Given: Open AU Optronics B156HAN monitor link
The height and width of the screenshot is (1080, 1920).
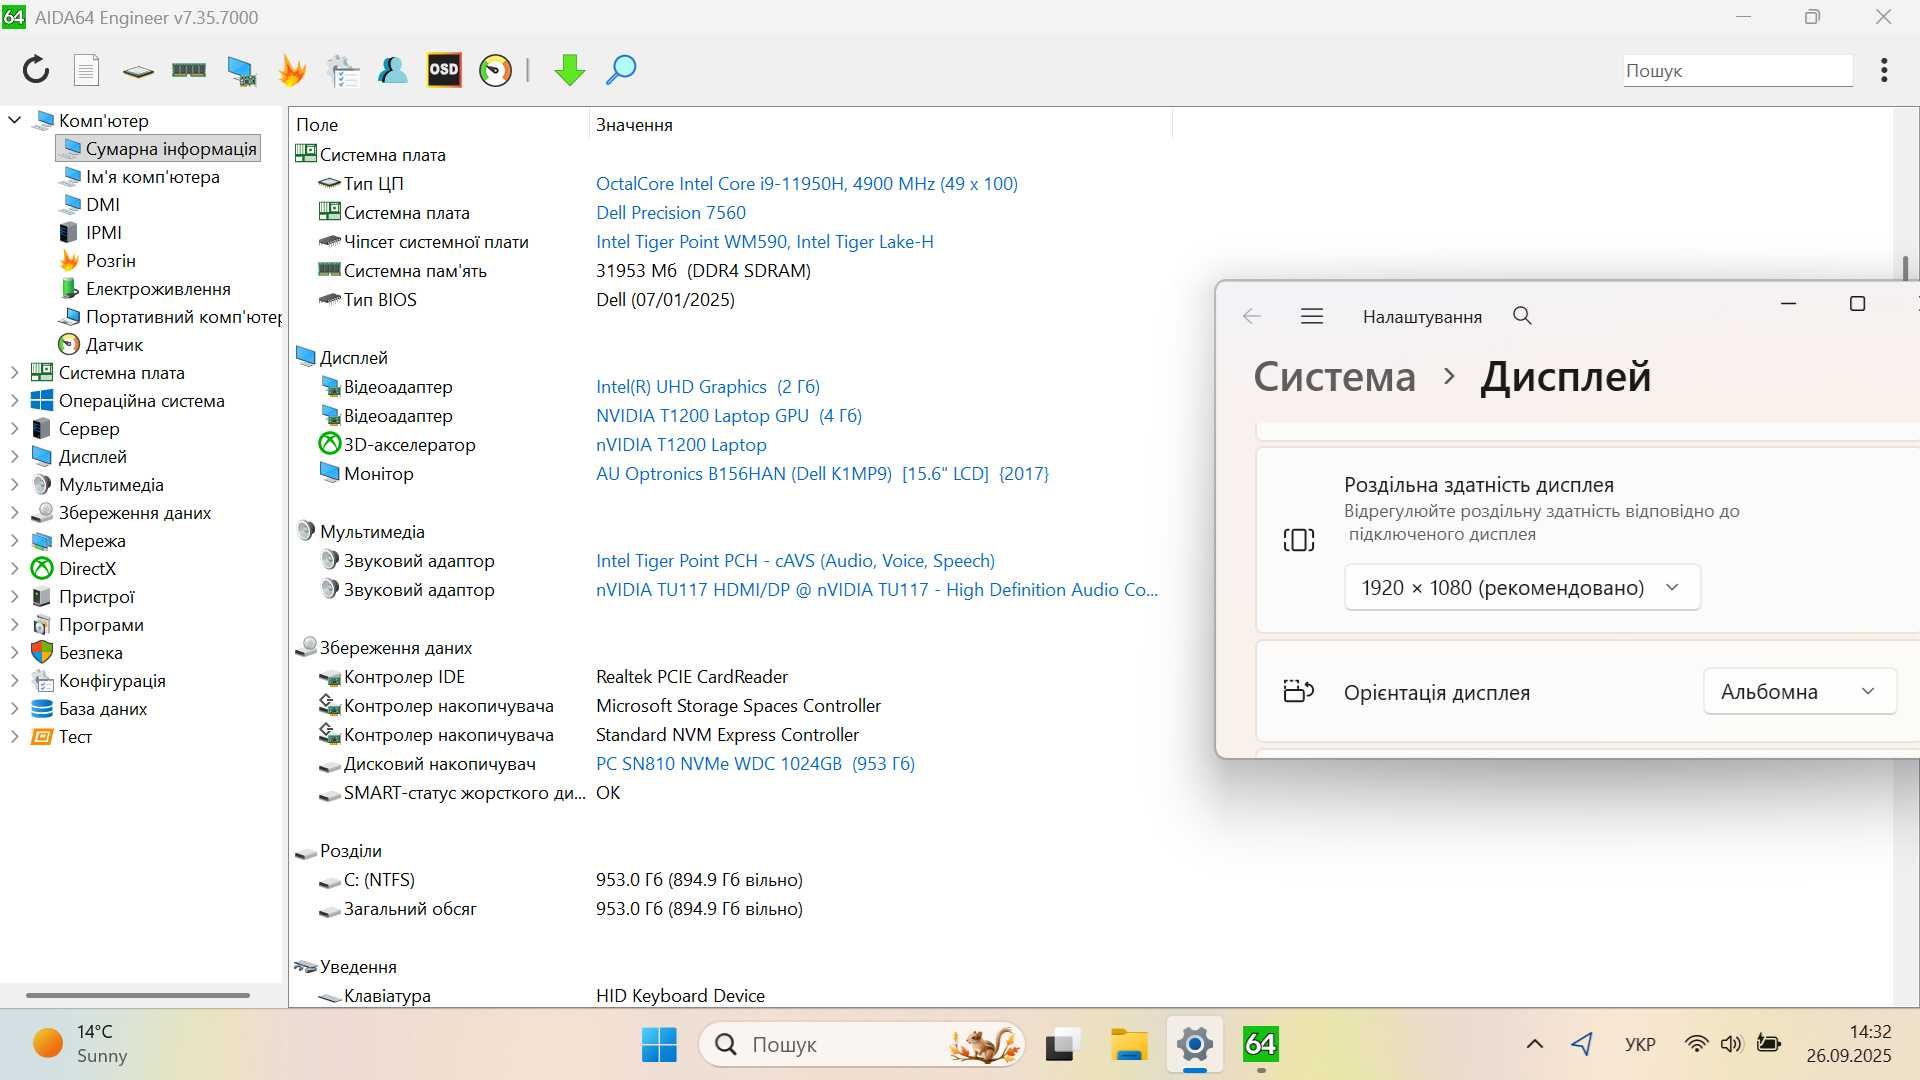Looking at the screenshot, I should pyautogui.click(x=823, y=473).
